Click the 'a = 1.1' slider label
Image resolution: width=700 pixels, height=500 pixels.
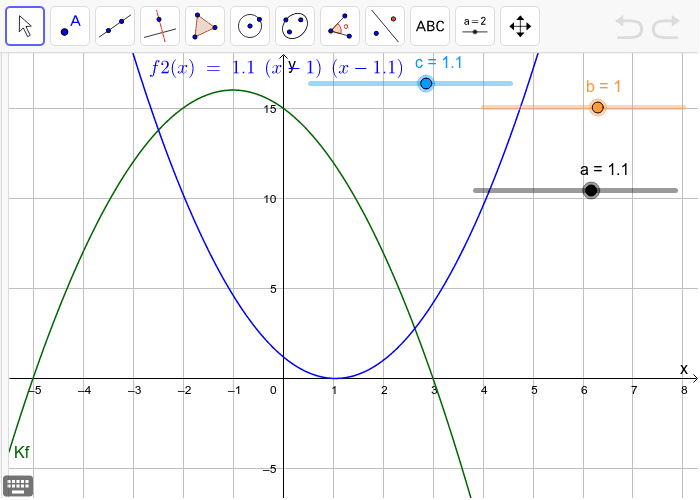click(604, 170)
